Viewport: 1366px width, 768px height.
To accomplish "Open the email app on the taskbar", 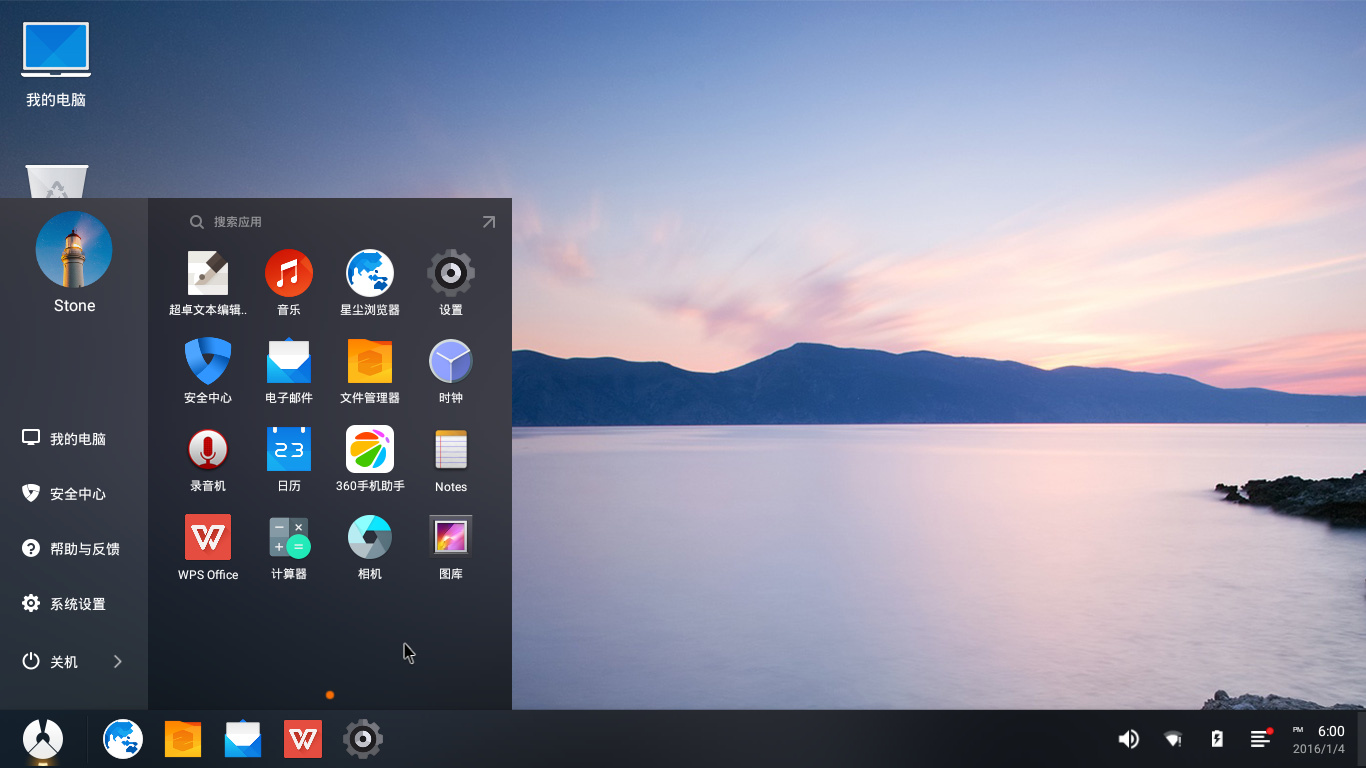I will pyautogui.click(x=243, y=739).
